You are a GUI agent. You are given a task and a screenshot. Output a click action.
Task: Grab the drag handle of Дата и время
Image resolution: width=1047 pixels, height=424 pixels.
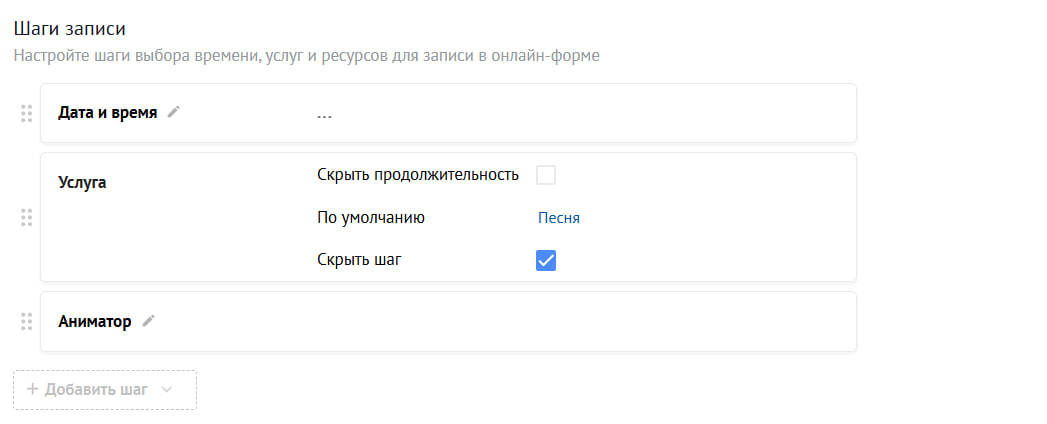point(26,114)
